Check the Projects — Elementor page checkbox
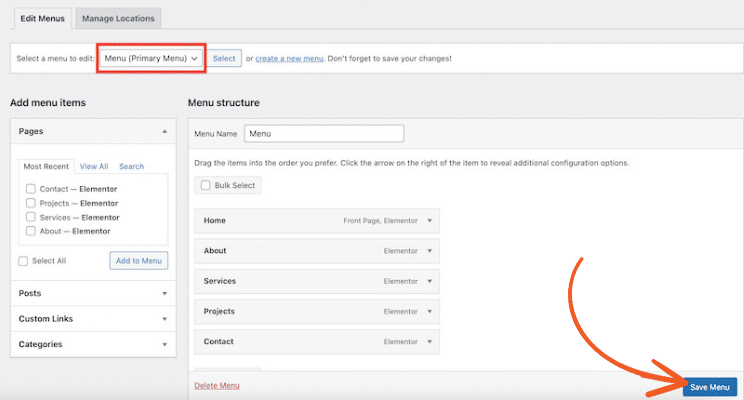 (31, 203)
